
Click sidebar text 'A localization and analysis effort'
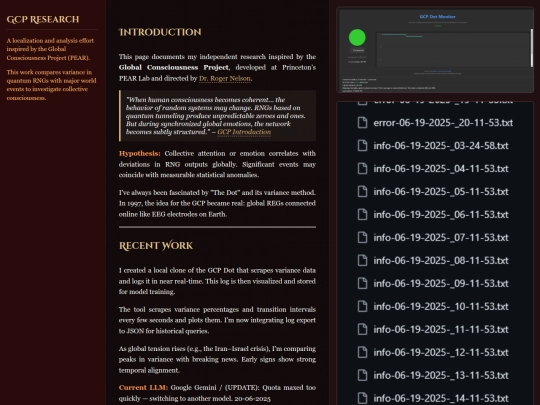click(50, 49)
